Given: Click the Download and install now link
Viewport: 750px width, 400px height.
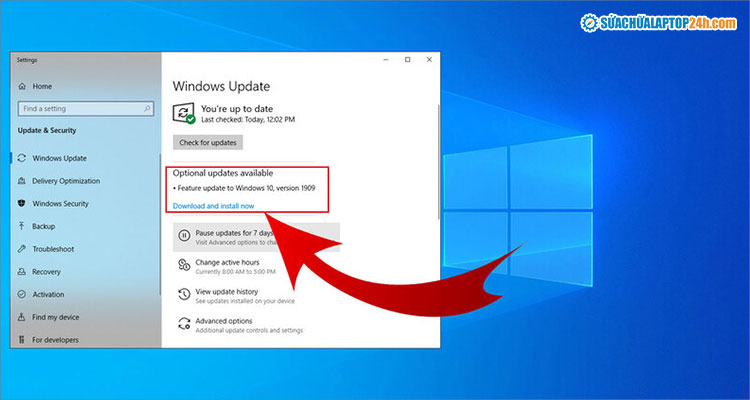Looking at the screenshot, I should (x=213, y=206).
